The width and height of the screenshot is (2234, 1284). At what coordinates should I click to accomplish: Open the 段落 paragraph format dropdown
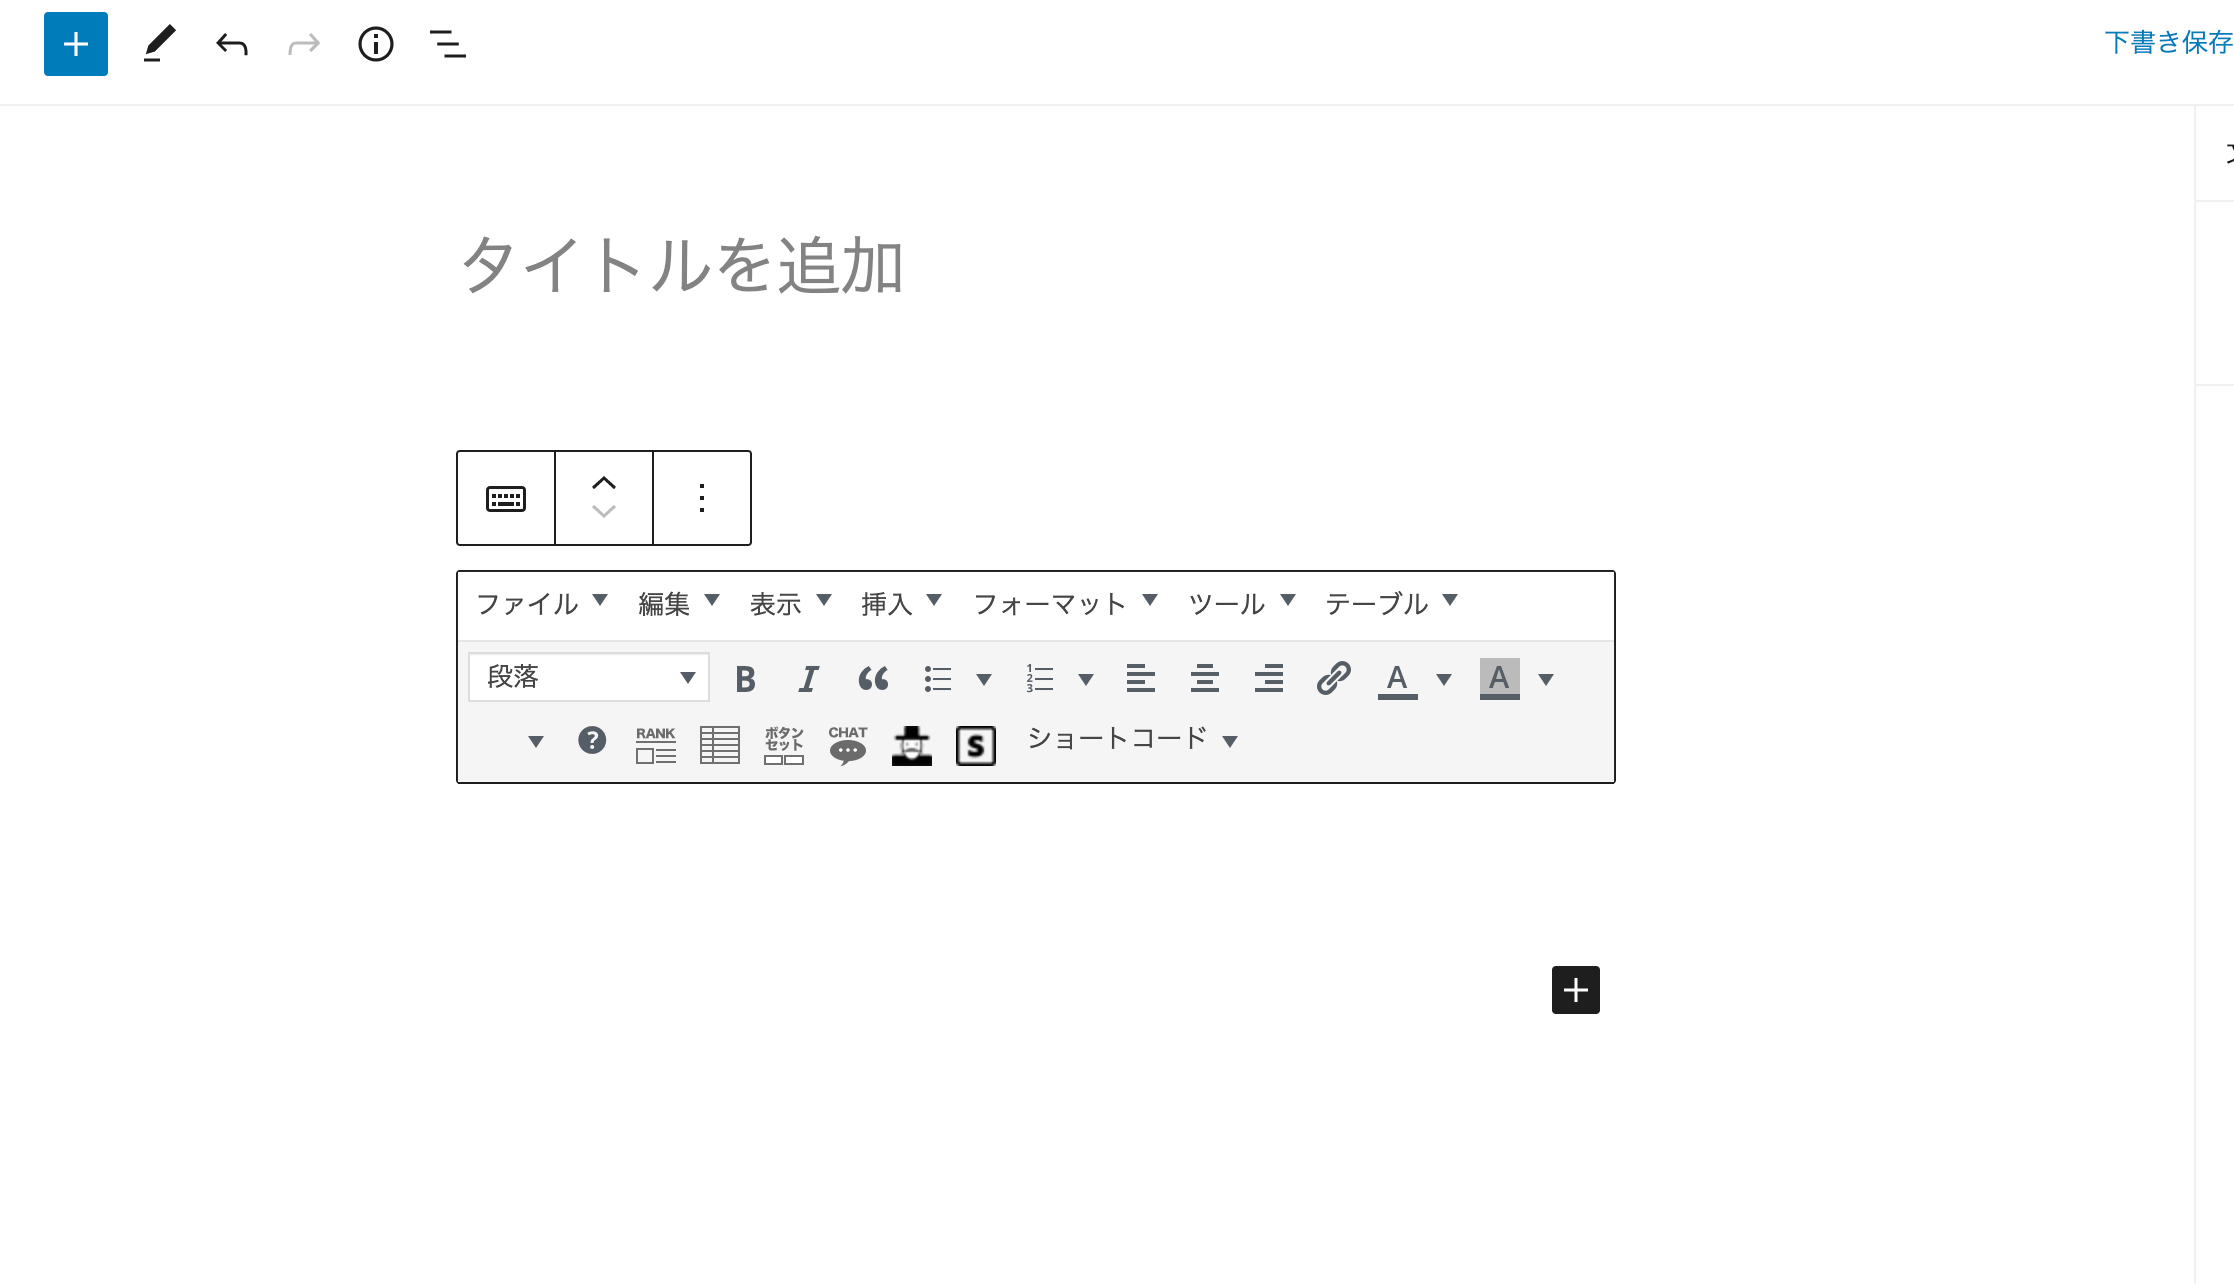590,677
